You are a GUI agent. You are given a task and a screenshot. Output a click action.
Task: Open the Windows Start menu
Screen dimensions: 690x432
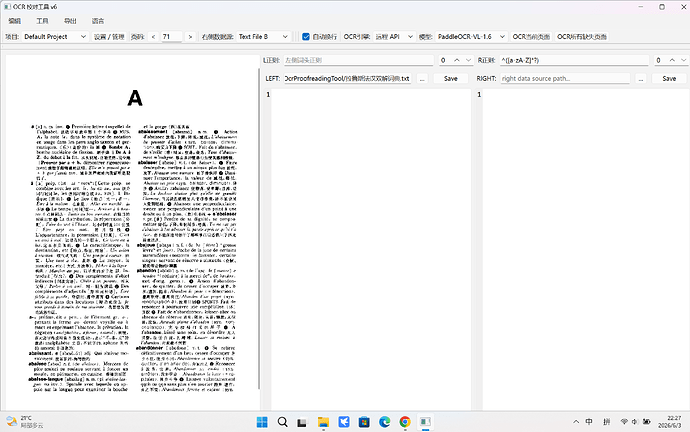coord(262,422)
